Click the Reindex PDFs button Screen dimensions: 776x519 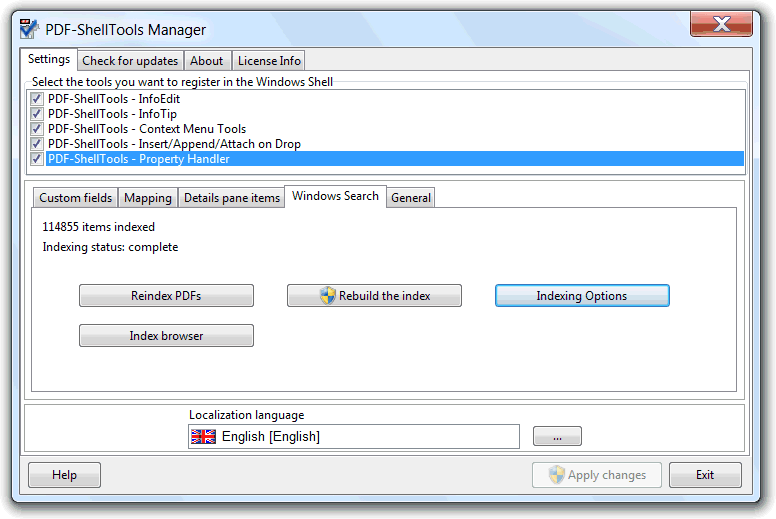point(166,296)
